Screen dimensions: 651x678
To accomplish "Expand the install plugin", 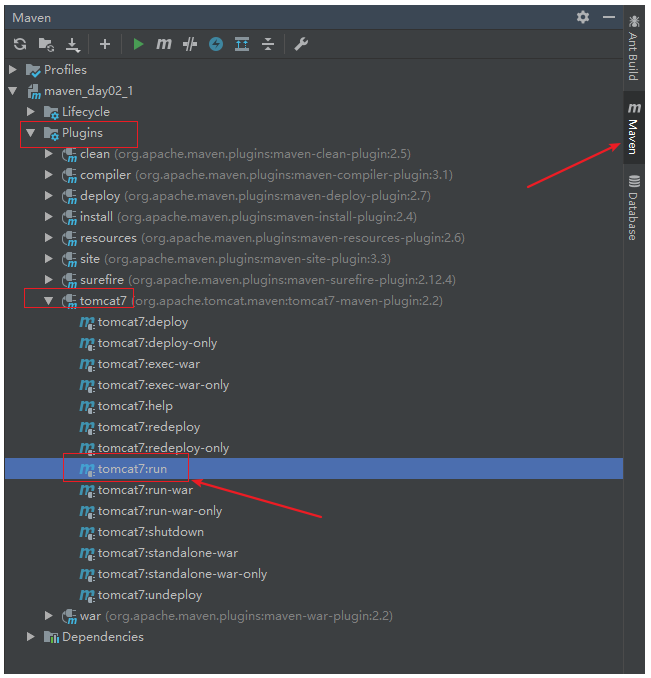I will (49, 217).
